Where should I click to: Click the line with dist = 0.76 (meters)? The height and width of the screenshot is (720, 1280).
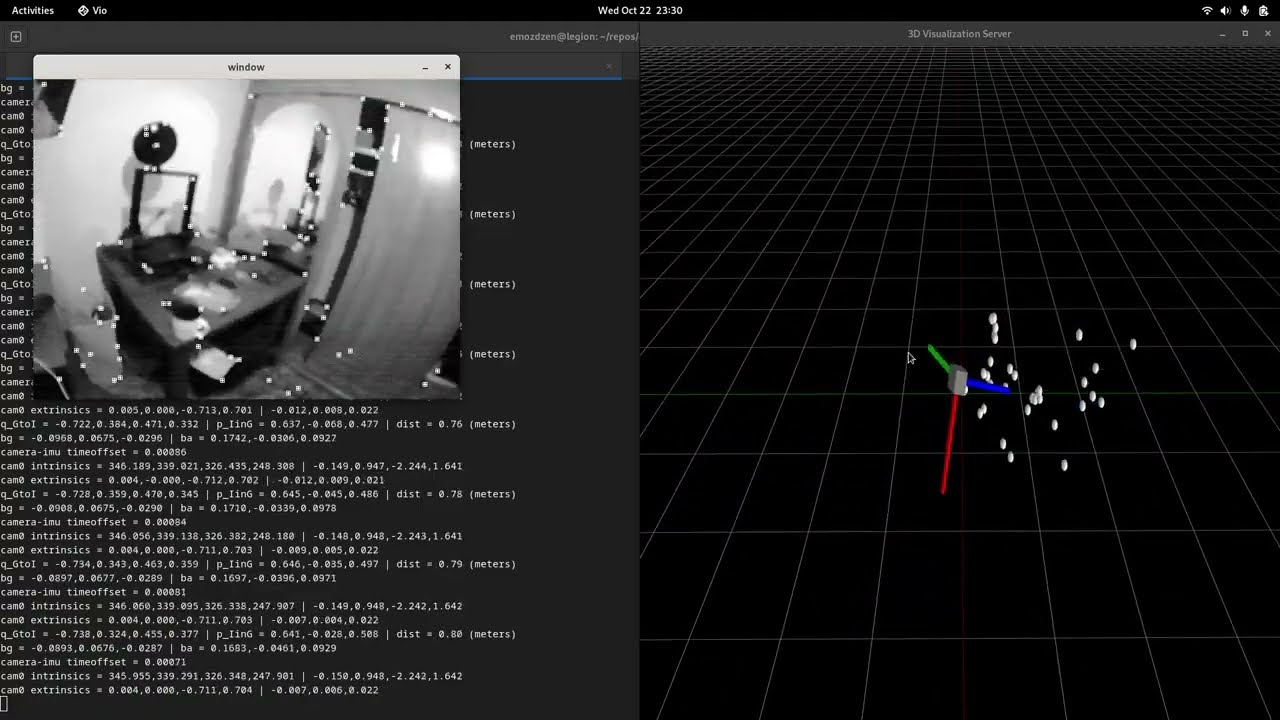tap(258, 424)
